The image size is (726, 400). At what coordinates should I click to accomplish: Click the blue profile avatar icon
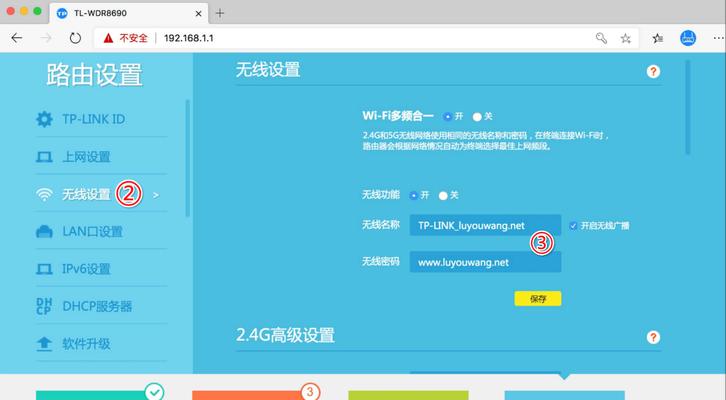(688, 38)
